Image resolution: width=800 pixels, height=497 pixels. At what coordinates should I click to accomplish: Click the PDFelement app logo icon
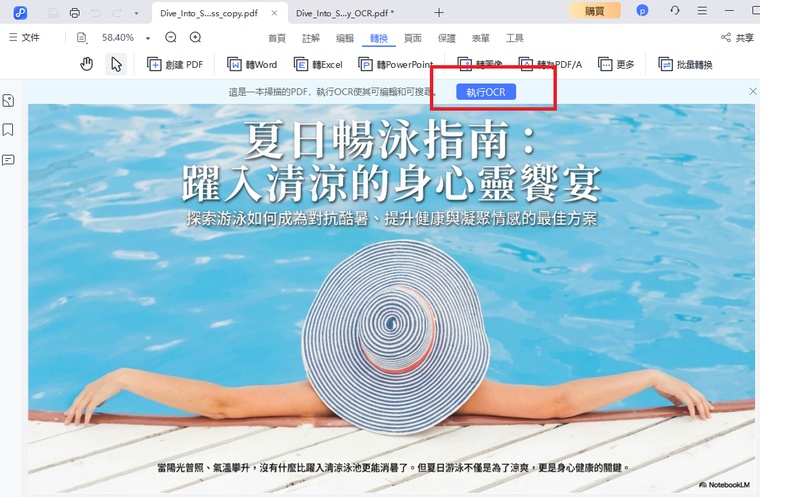tap(20, 13)
